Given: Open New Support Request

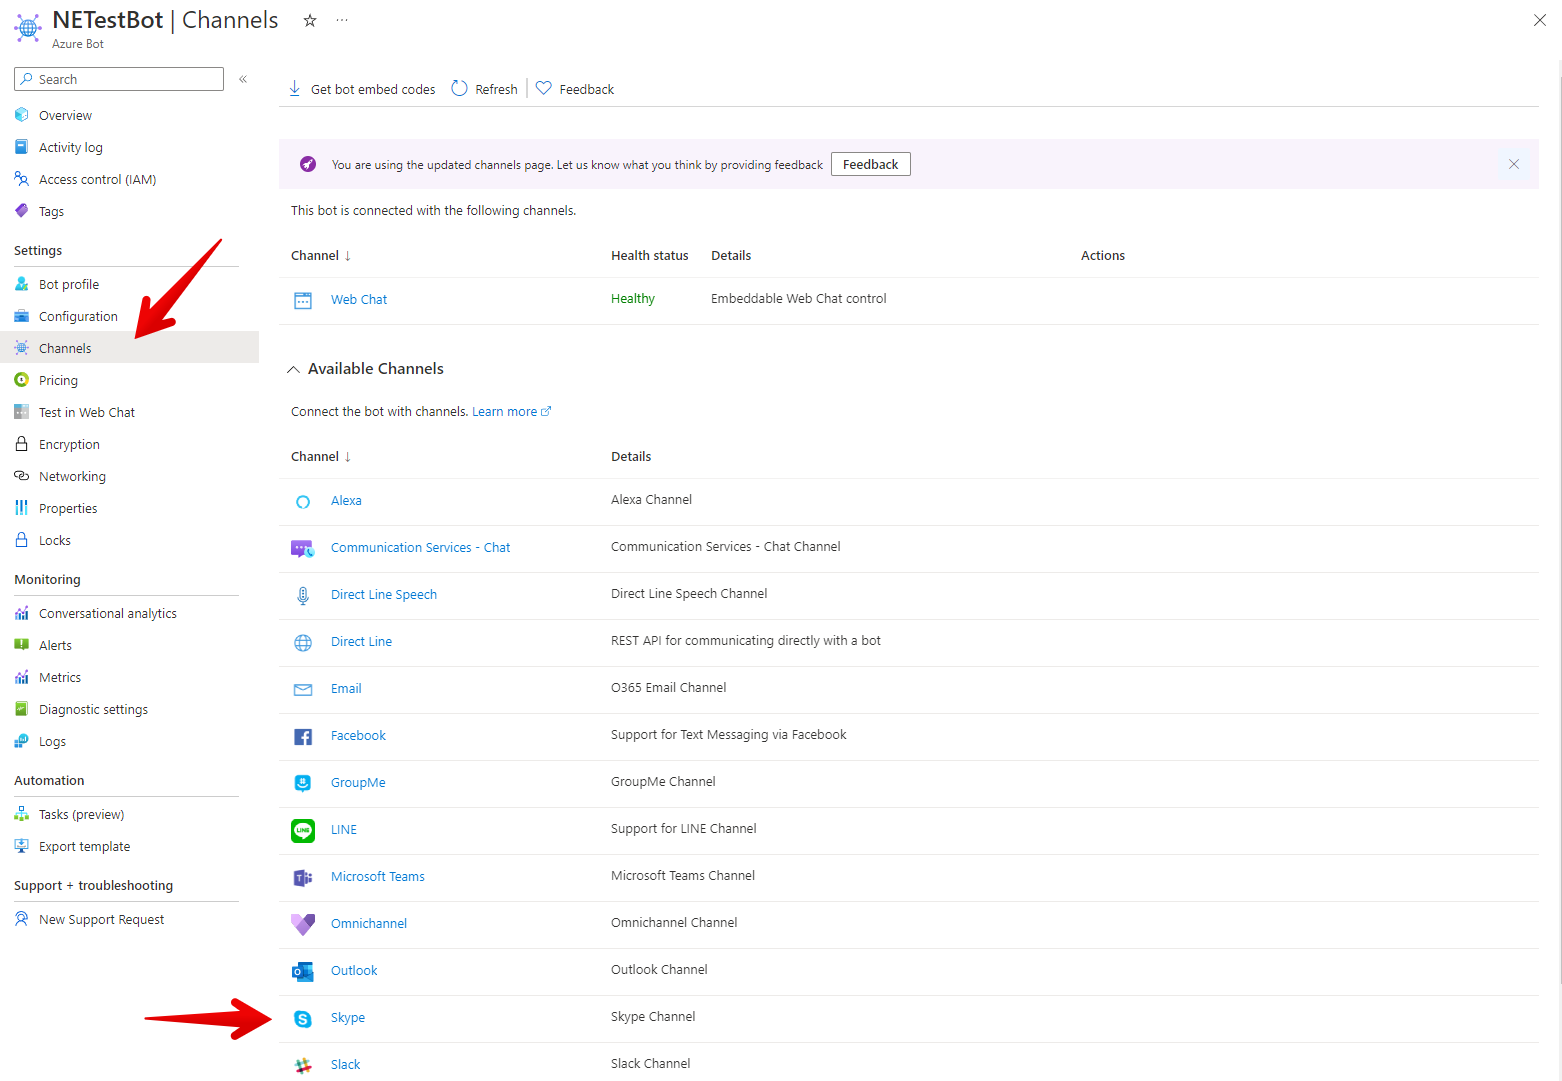Looking at the screenshot, I should [102, 920].
